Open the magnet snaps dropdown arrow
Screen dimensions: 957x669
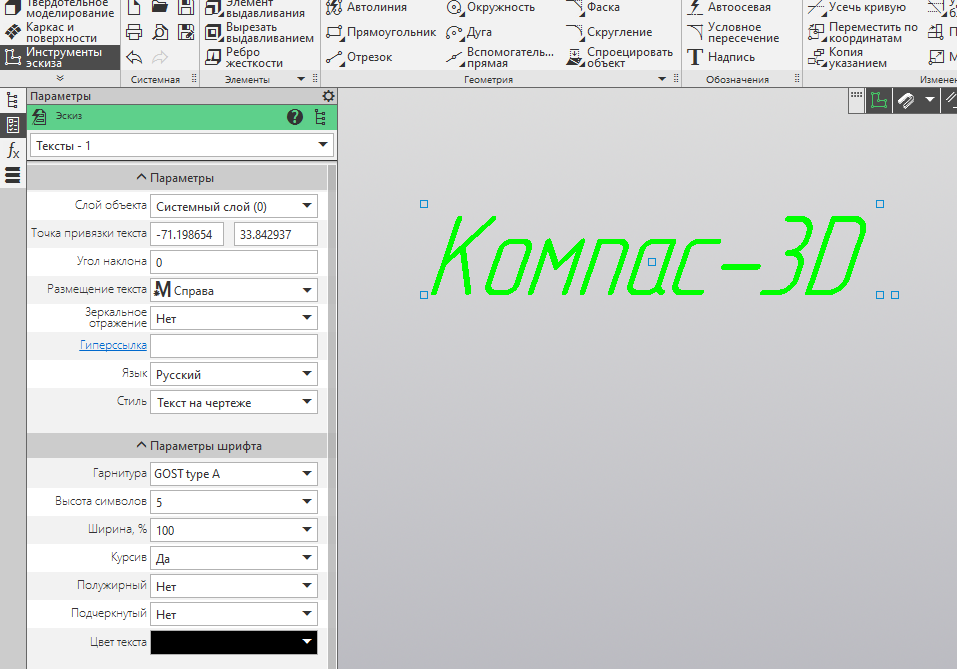point(929,99)
